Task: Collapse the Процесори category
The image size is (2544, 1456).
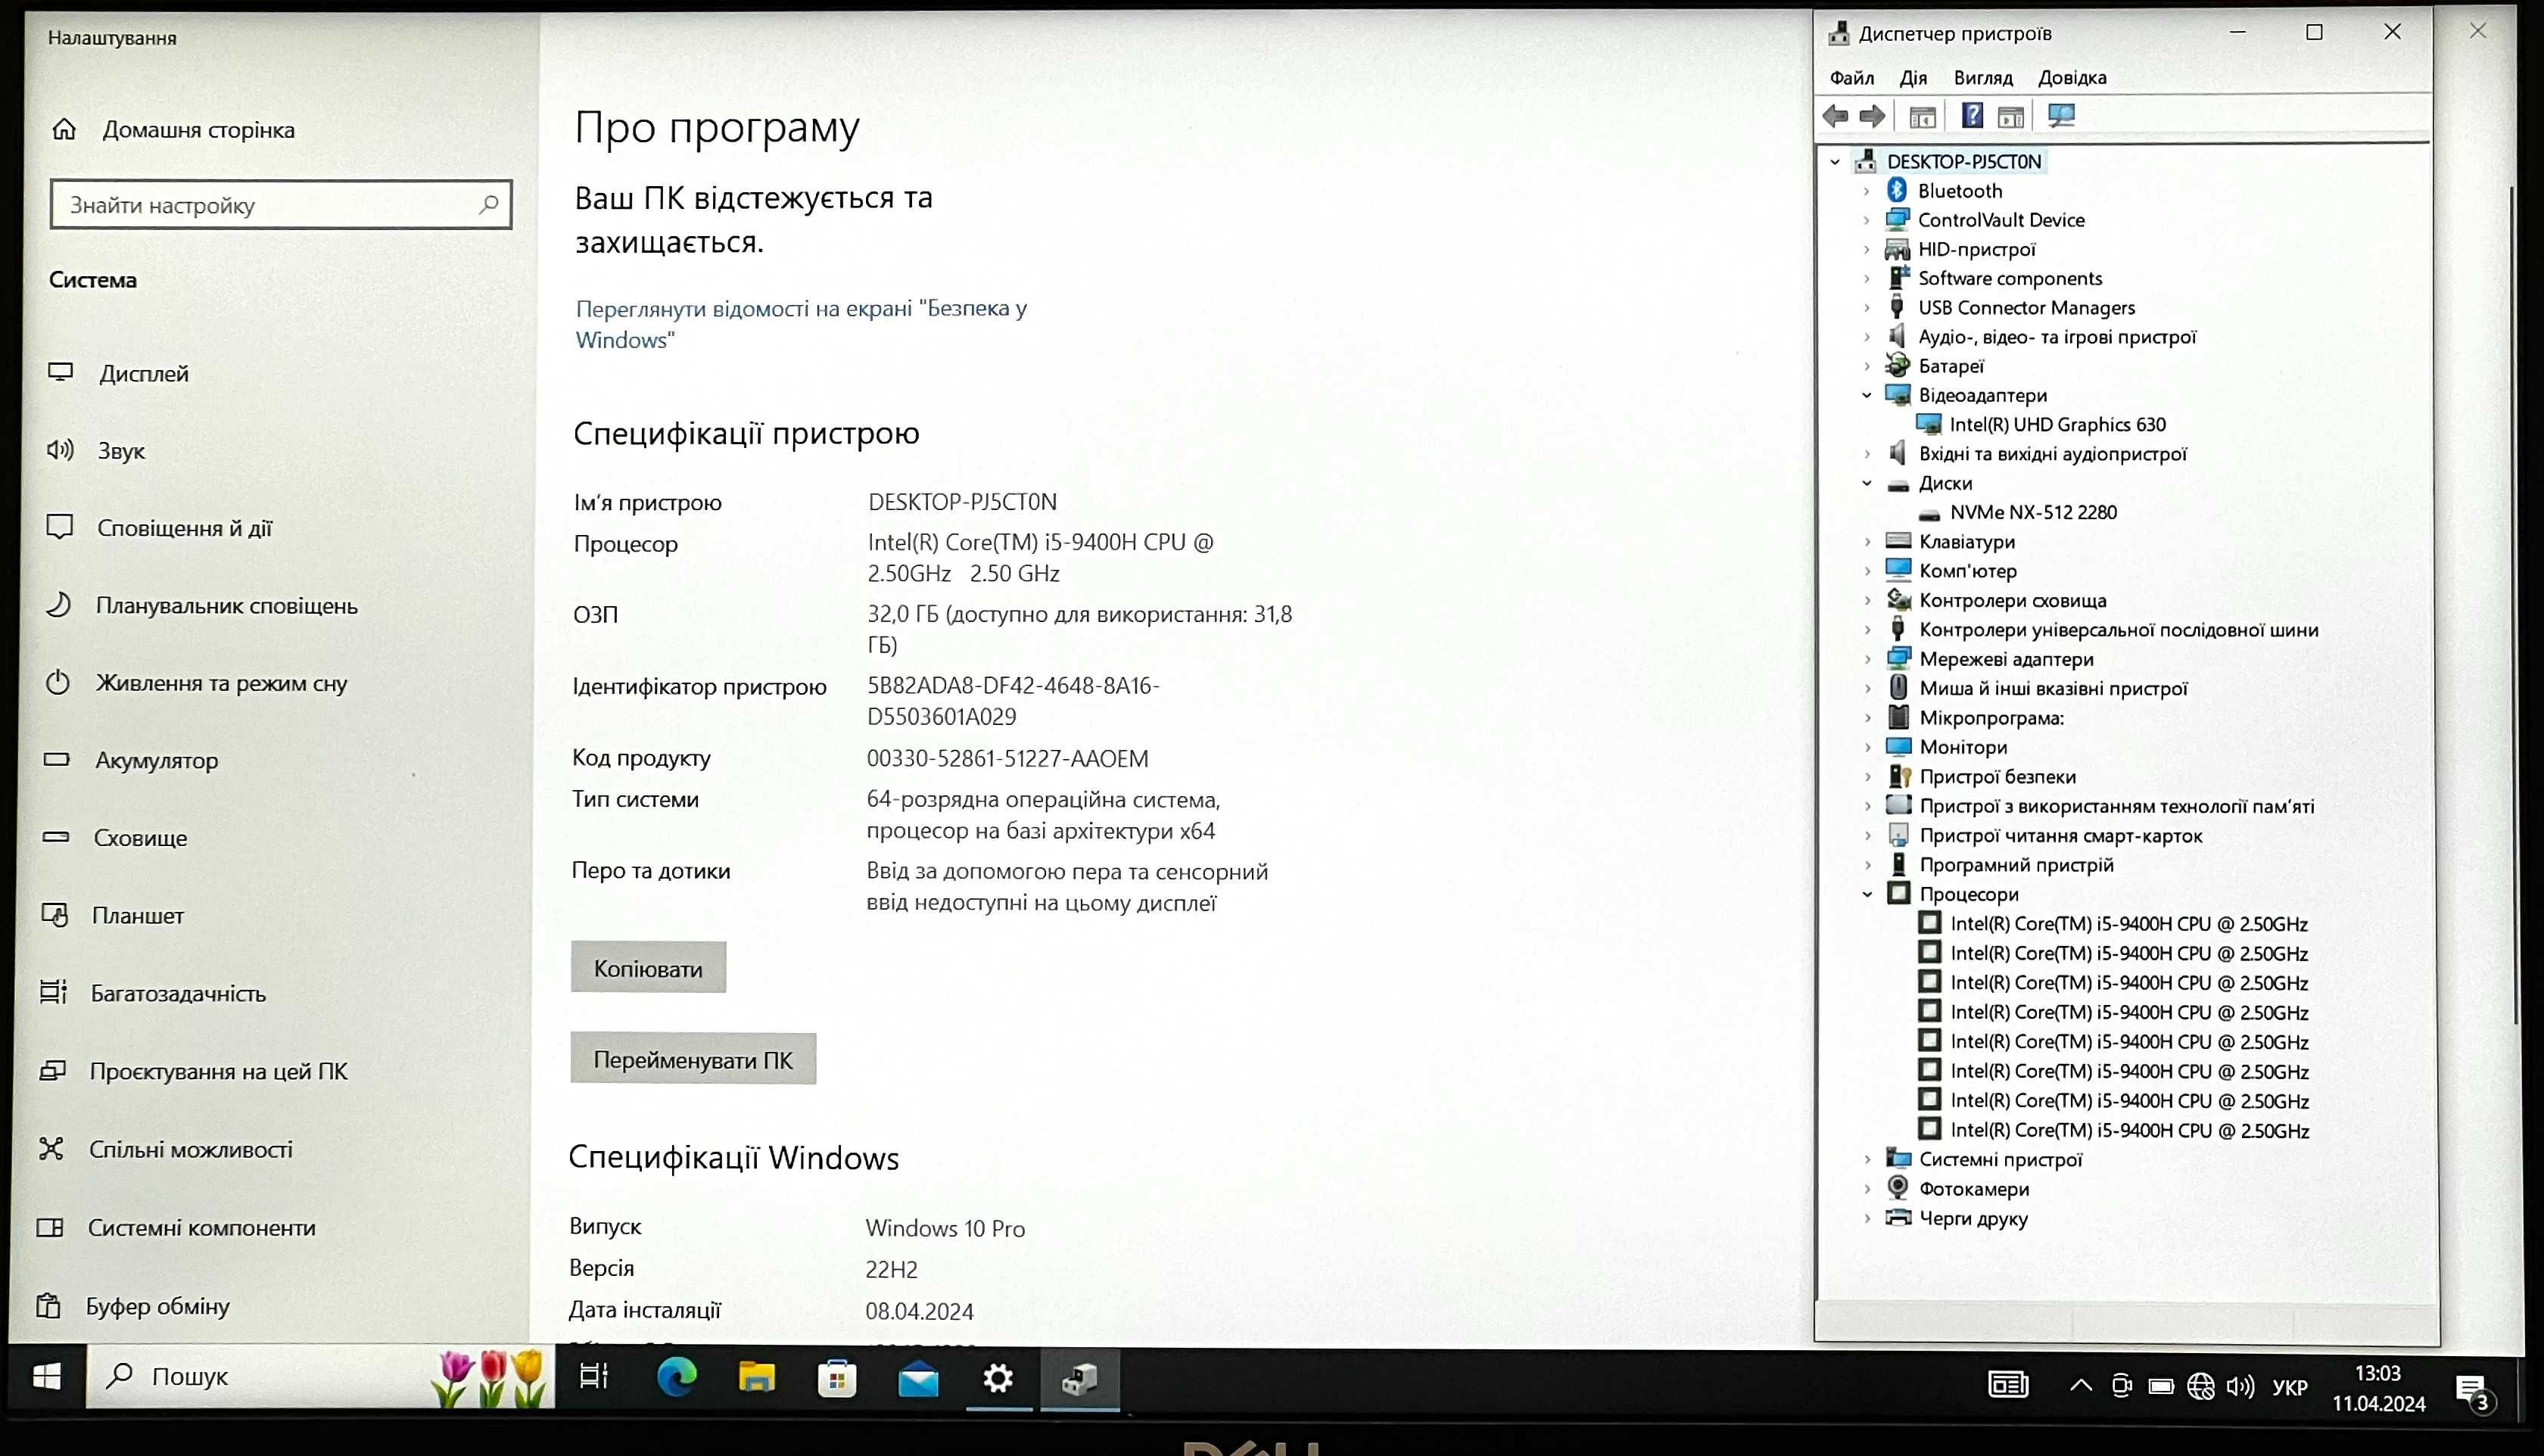Action: point(1867,895)
